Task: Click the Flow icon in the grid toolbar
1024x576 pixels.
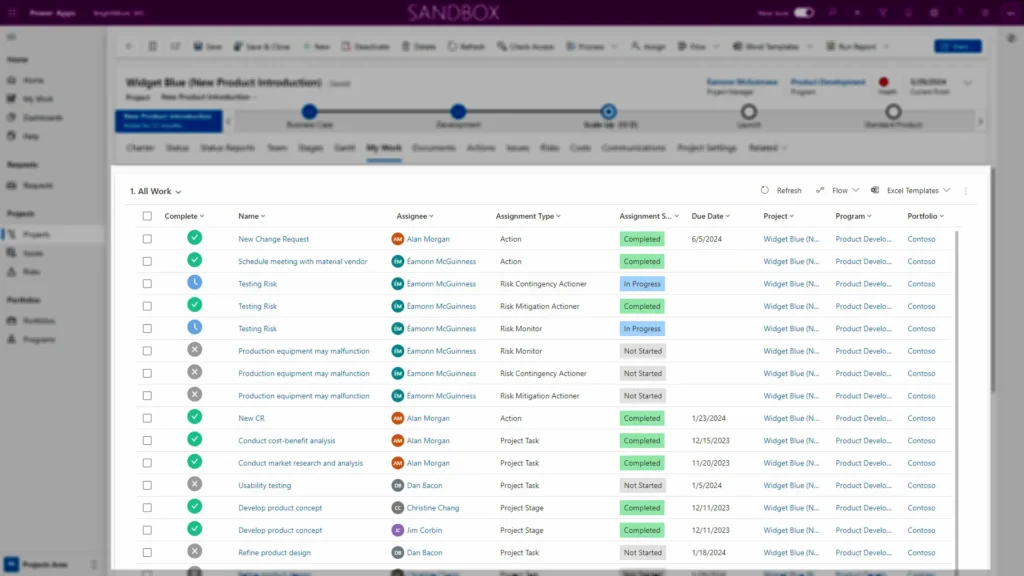Action: 820,190
